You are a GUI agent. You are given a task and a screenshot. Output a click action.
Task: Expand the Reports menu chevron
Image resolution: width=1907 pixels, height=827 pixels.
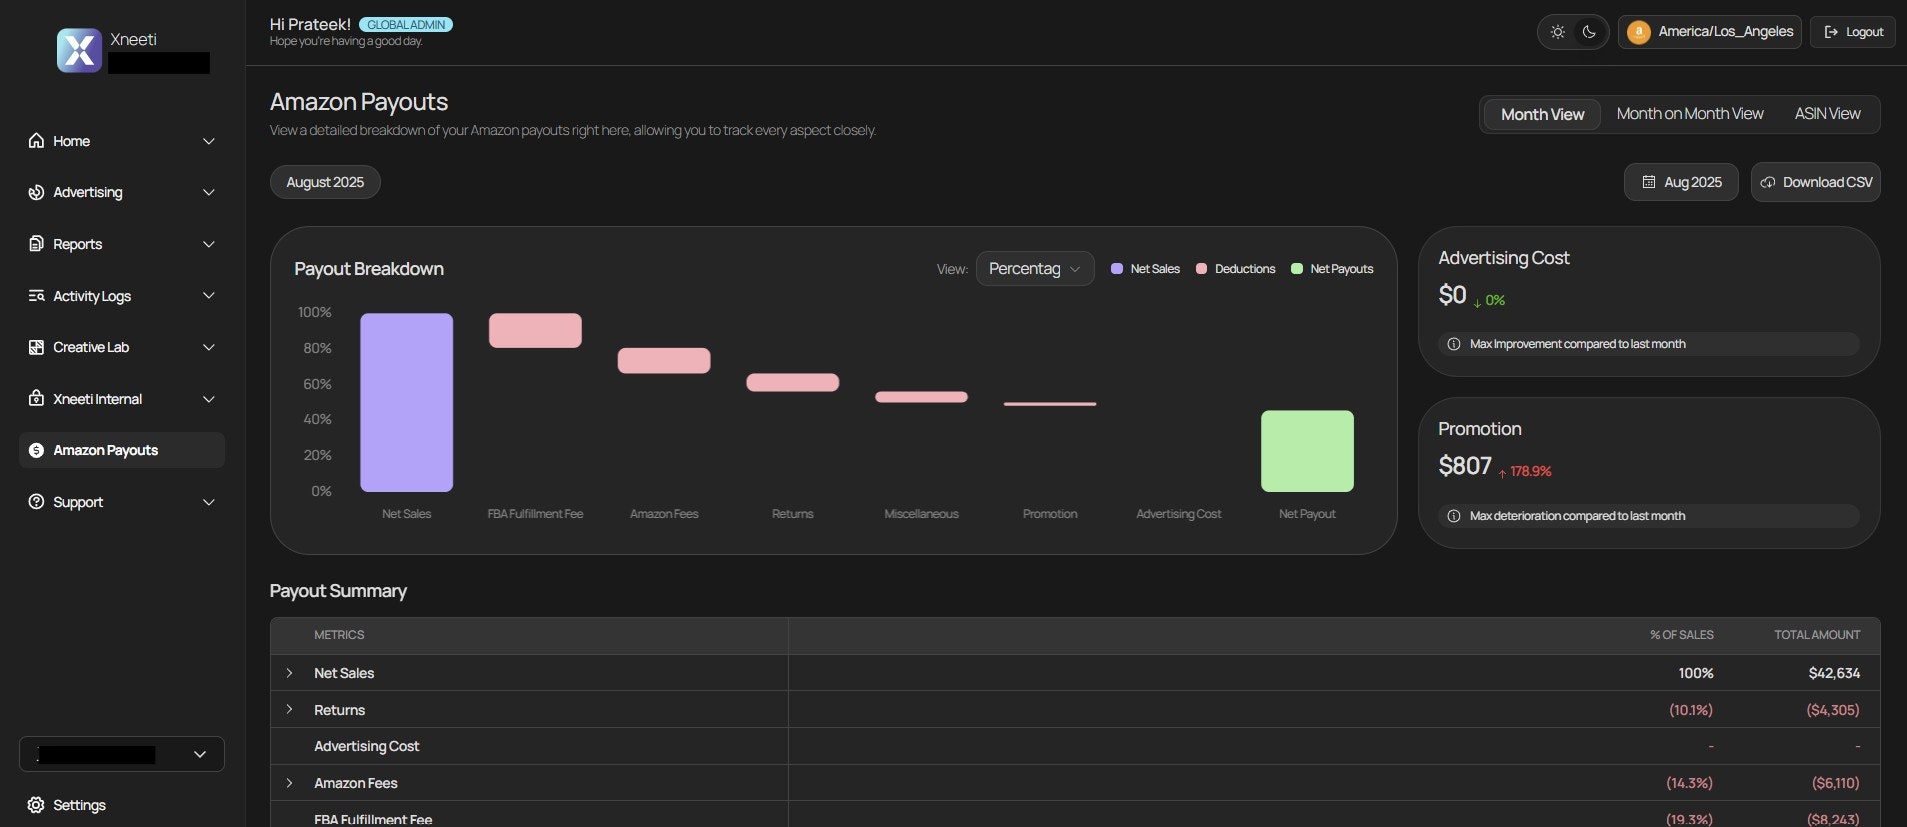click(209, 244)
